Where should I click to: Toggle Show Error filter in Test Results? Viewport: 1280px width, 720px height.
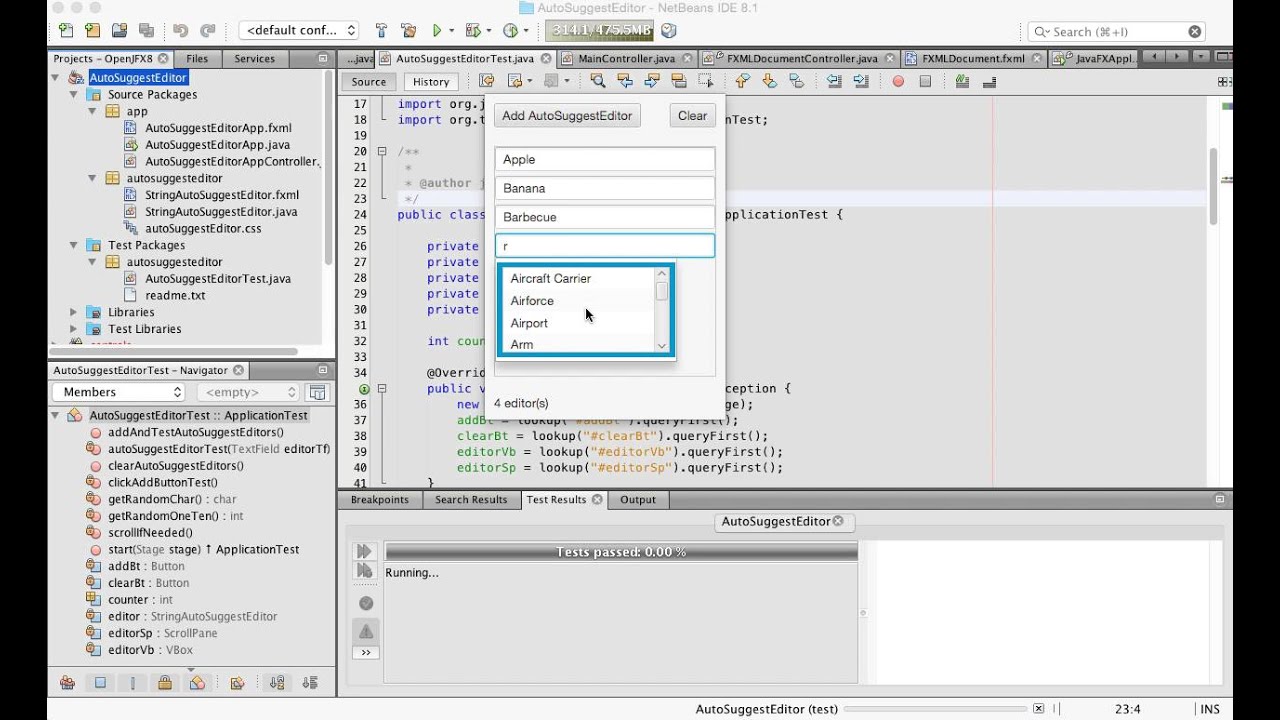point(366,631)
